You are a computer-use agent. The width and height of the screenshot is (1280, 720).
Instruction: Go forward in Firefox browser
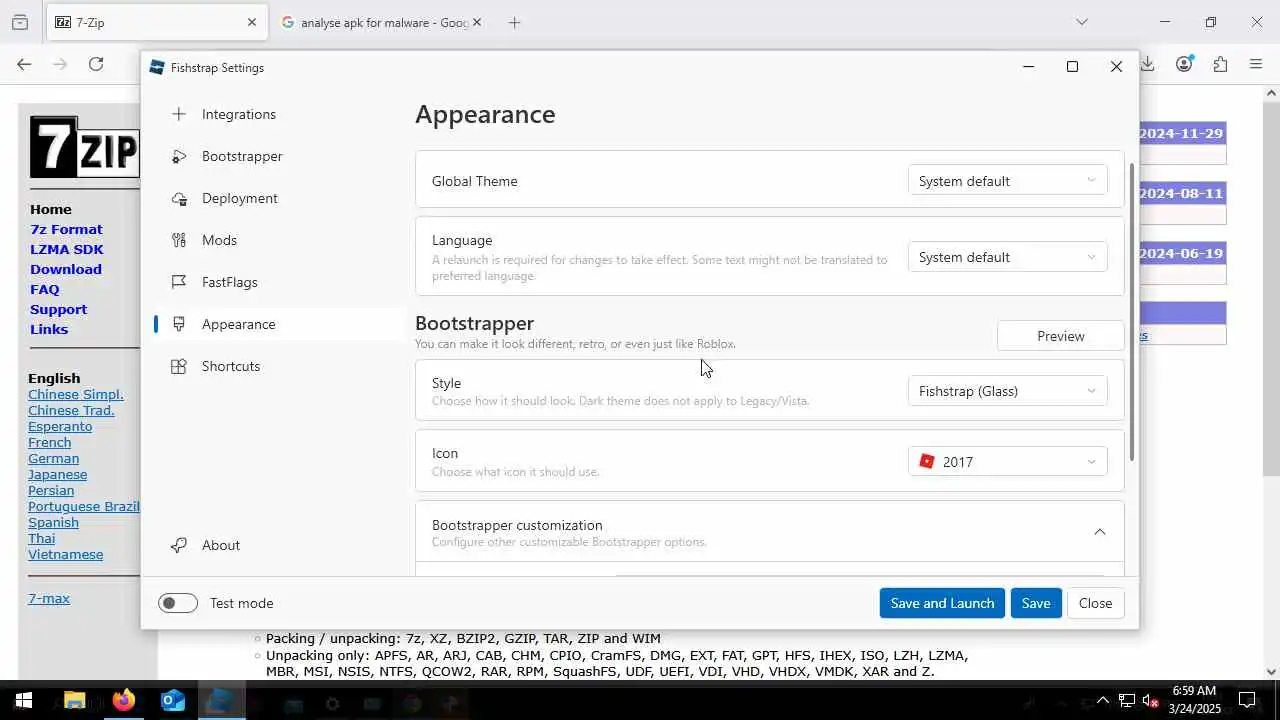tap(60, 64)
